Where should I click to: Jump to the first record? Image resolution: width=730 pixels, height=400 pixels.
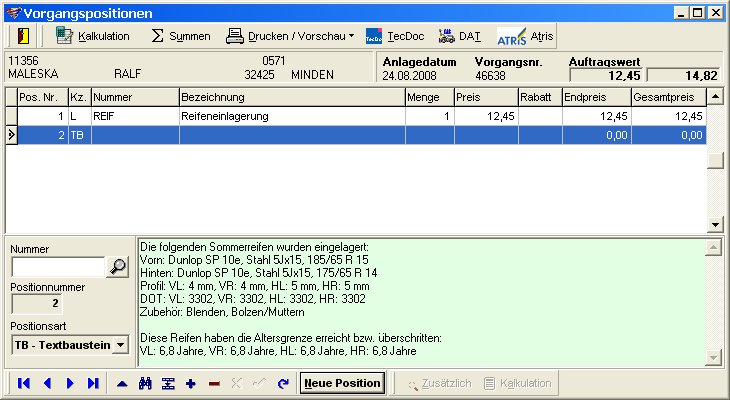click(x=24, y=383)
